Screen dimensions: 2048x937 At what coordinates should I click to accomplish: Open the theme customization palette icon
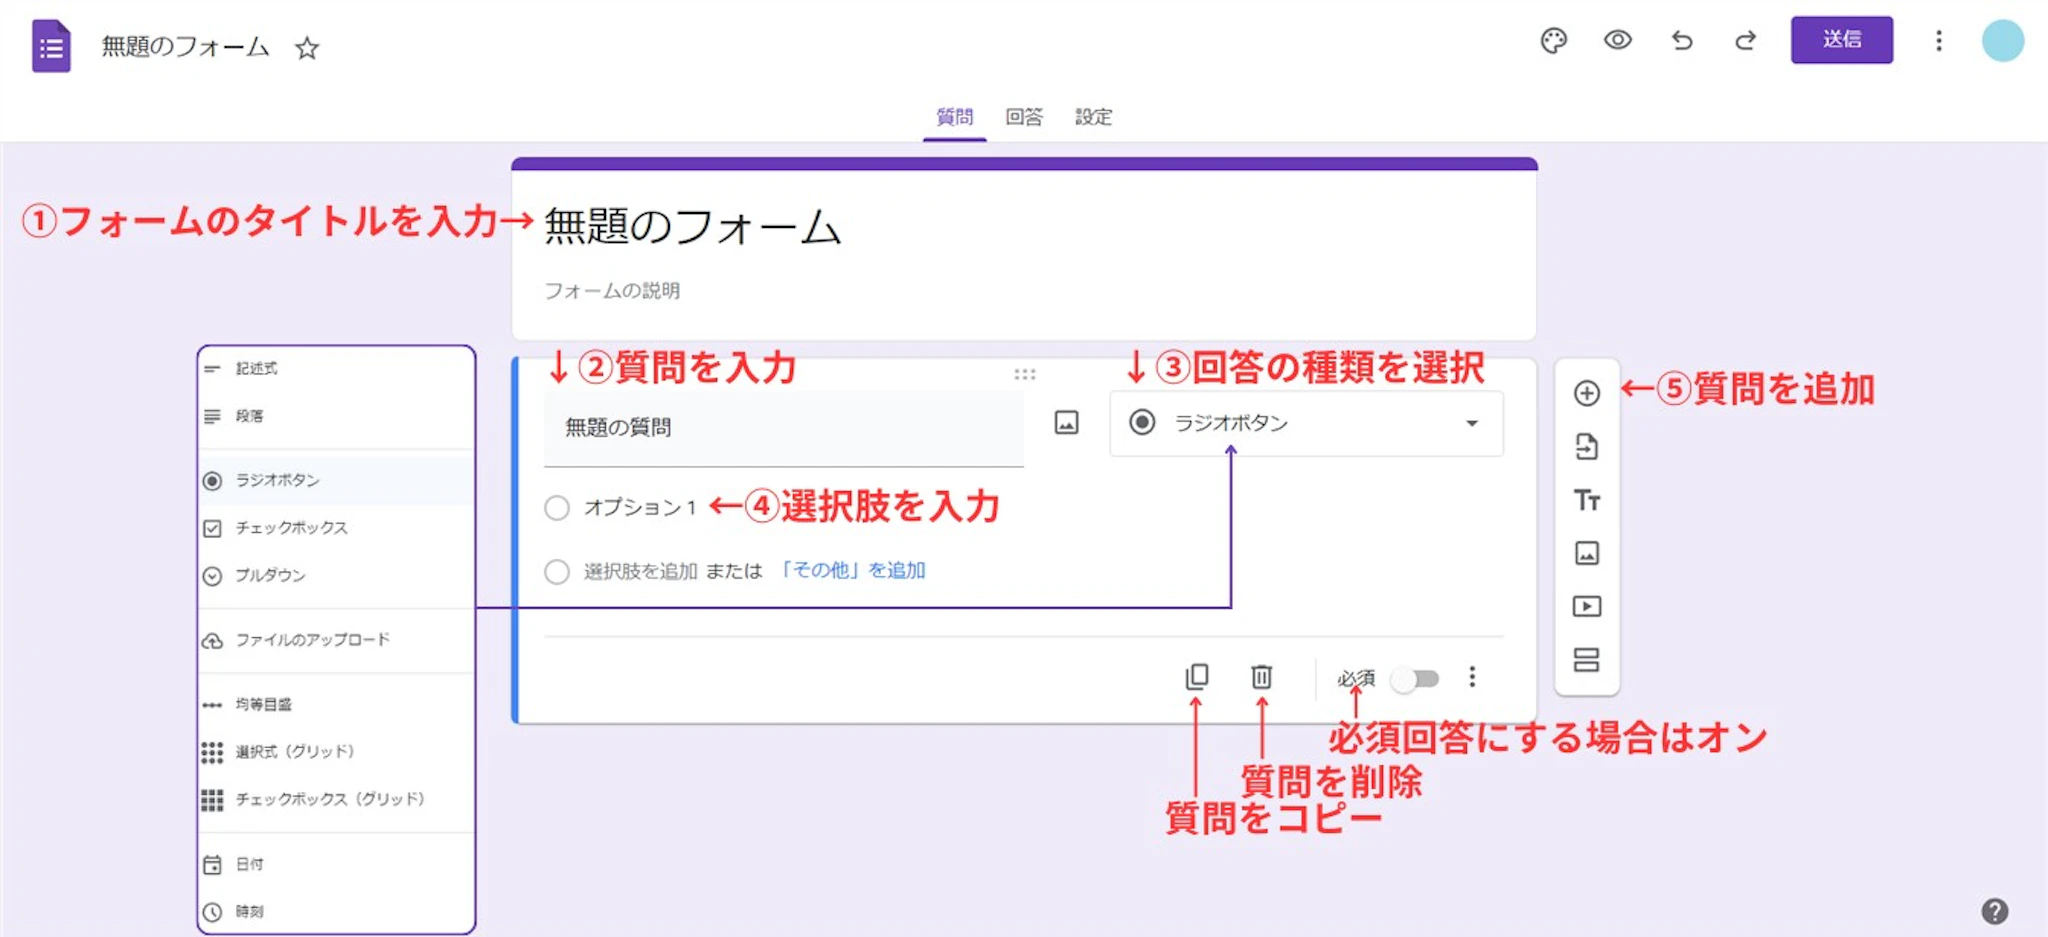(x=1553, y=41)
